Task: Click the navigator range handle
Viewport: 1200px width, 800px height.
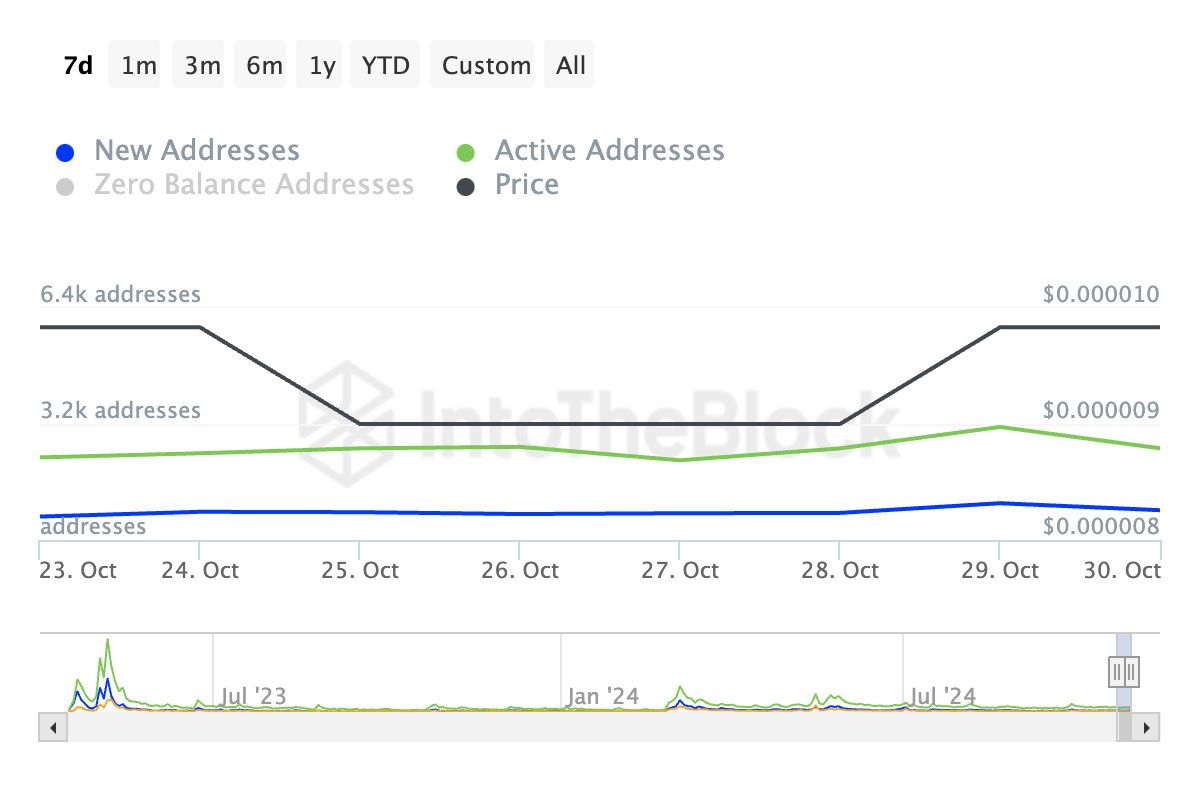Action: [1123, 671]
